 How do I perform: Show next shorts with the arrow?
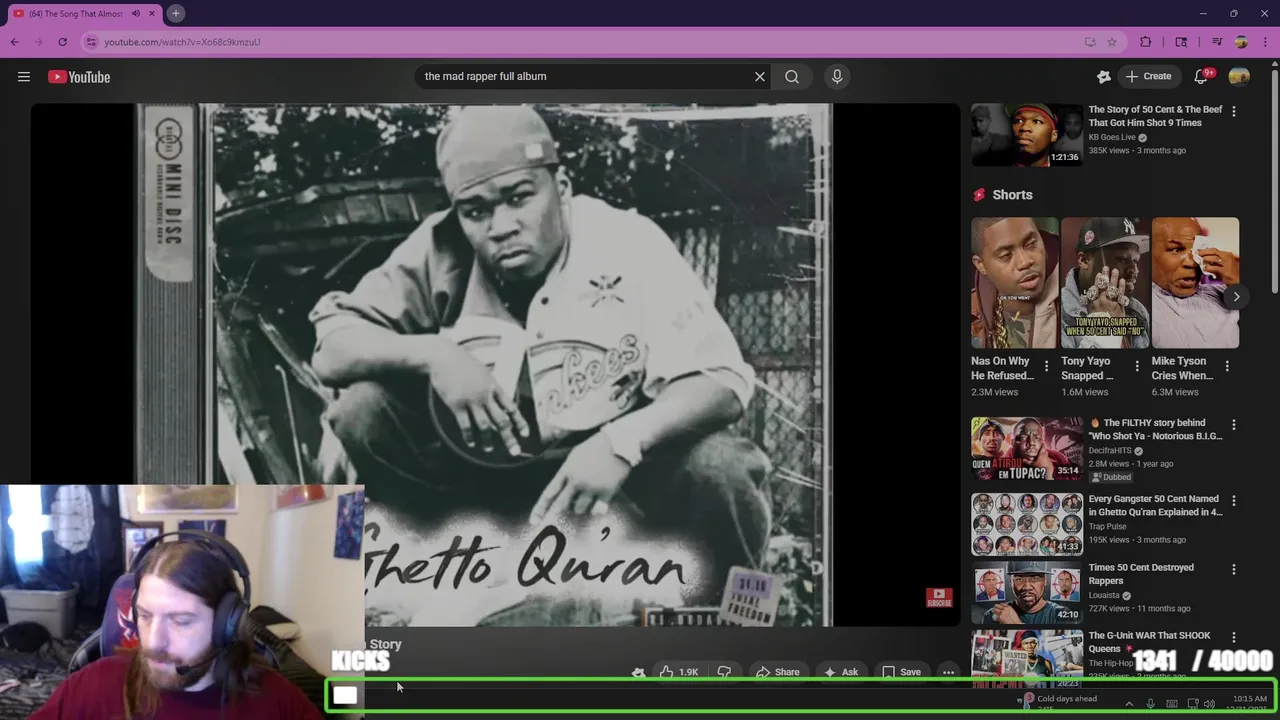(1236, 296)
